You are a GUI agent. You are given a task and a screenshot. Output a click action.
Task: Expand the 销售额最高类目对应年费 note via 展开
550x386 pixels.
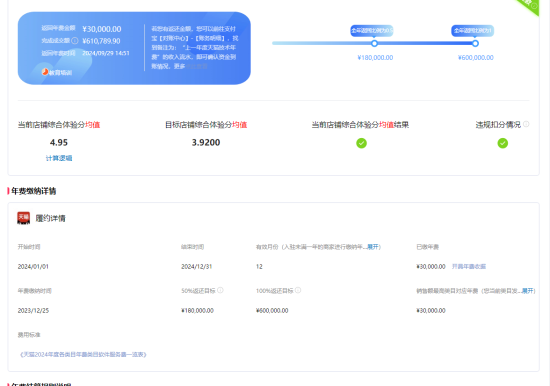[x=528, y=291]
